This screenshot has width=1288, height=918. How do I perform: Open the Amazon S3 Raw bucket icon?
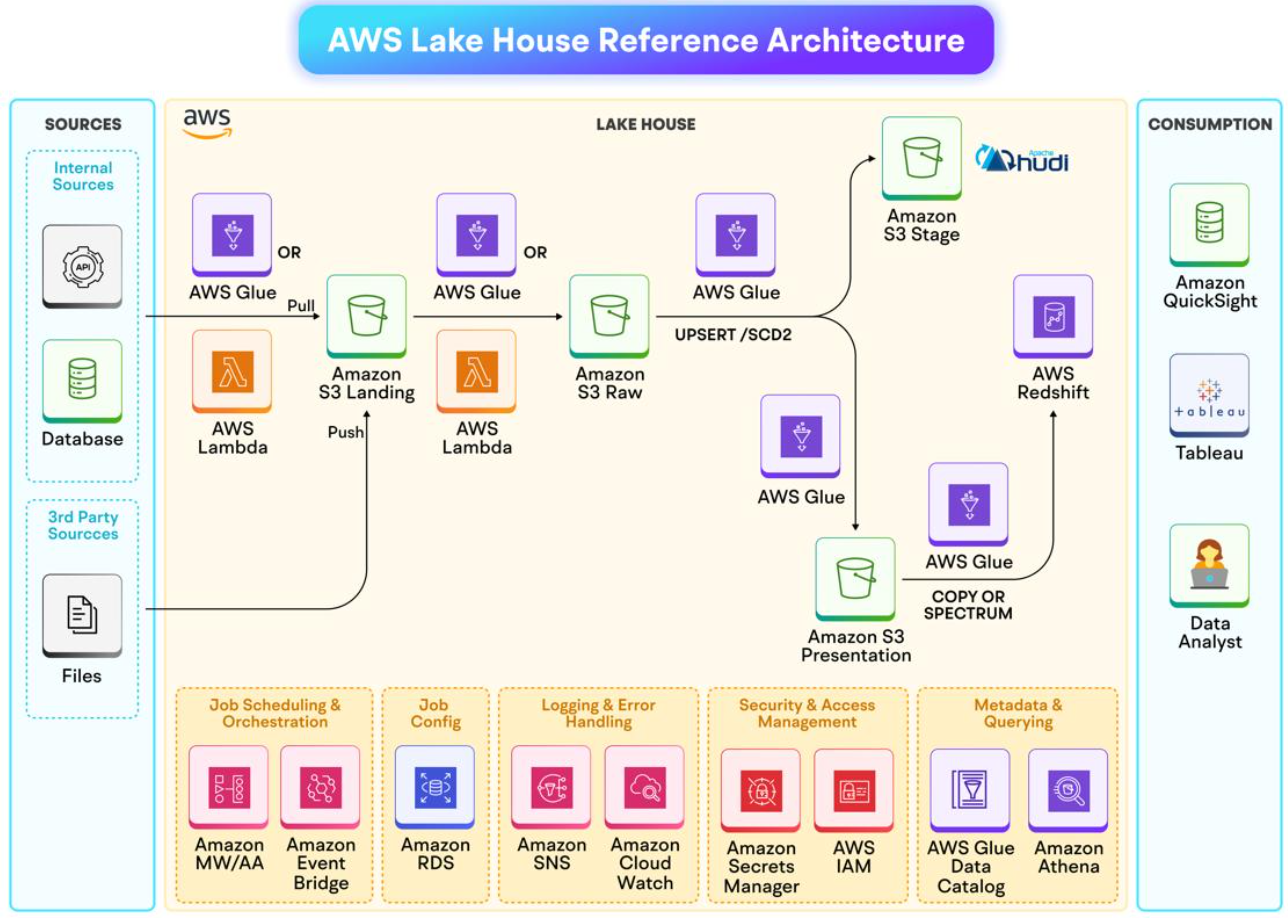tap(609, 317)
